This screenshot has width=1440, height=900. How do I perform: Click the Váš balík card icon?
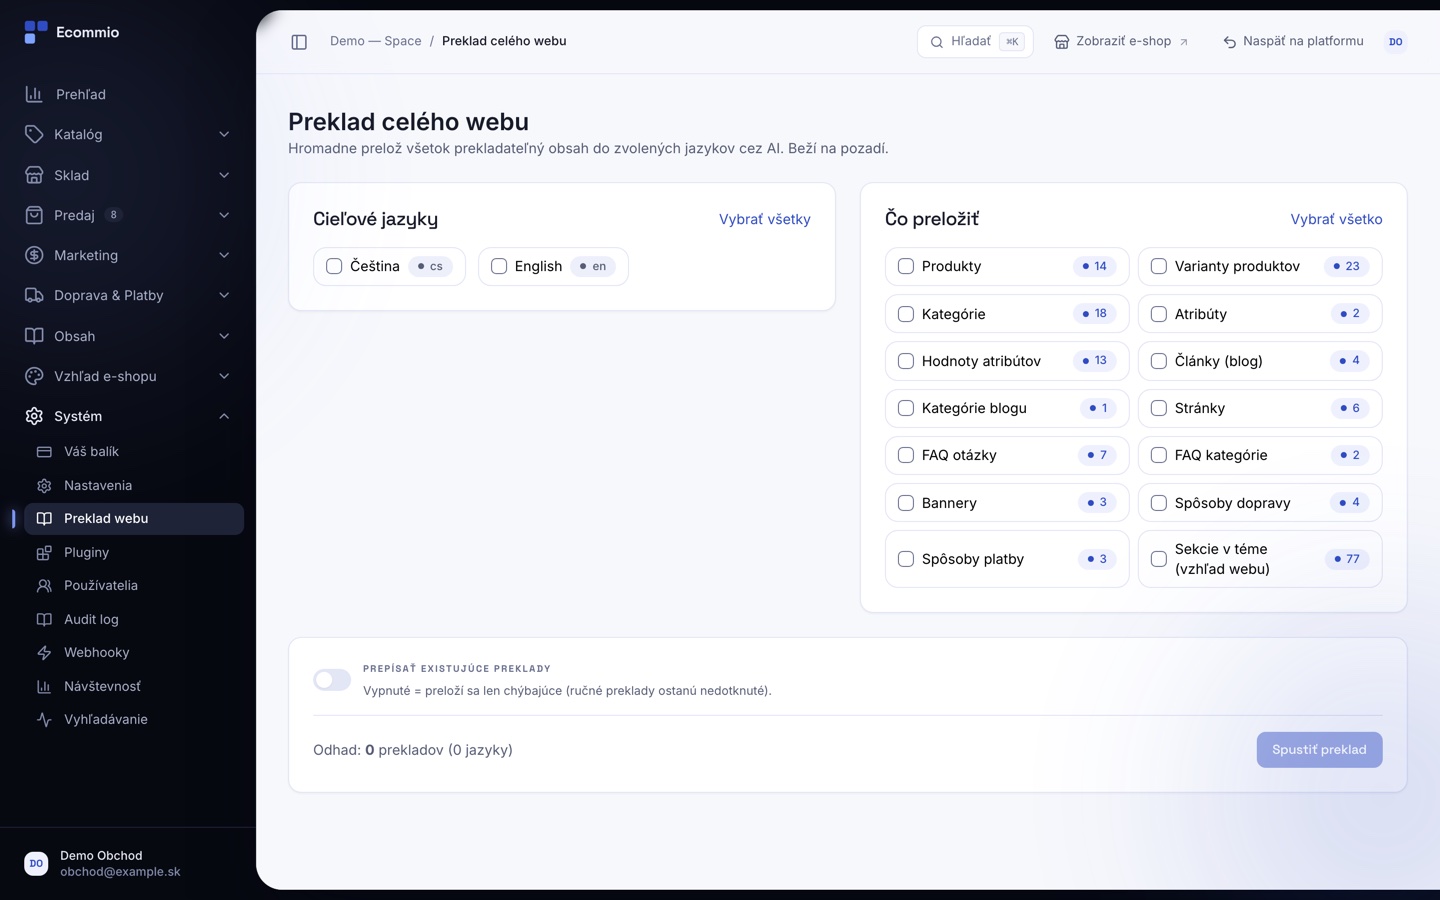tap(44, 452)
